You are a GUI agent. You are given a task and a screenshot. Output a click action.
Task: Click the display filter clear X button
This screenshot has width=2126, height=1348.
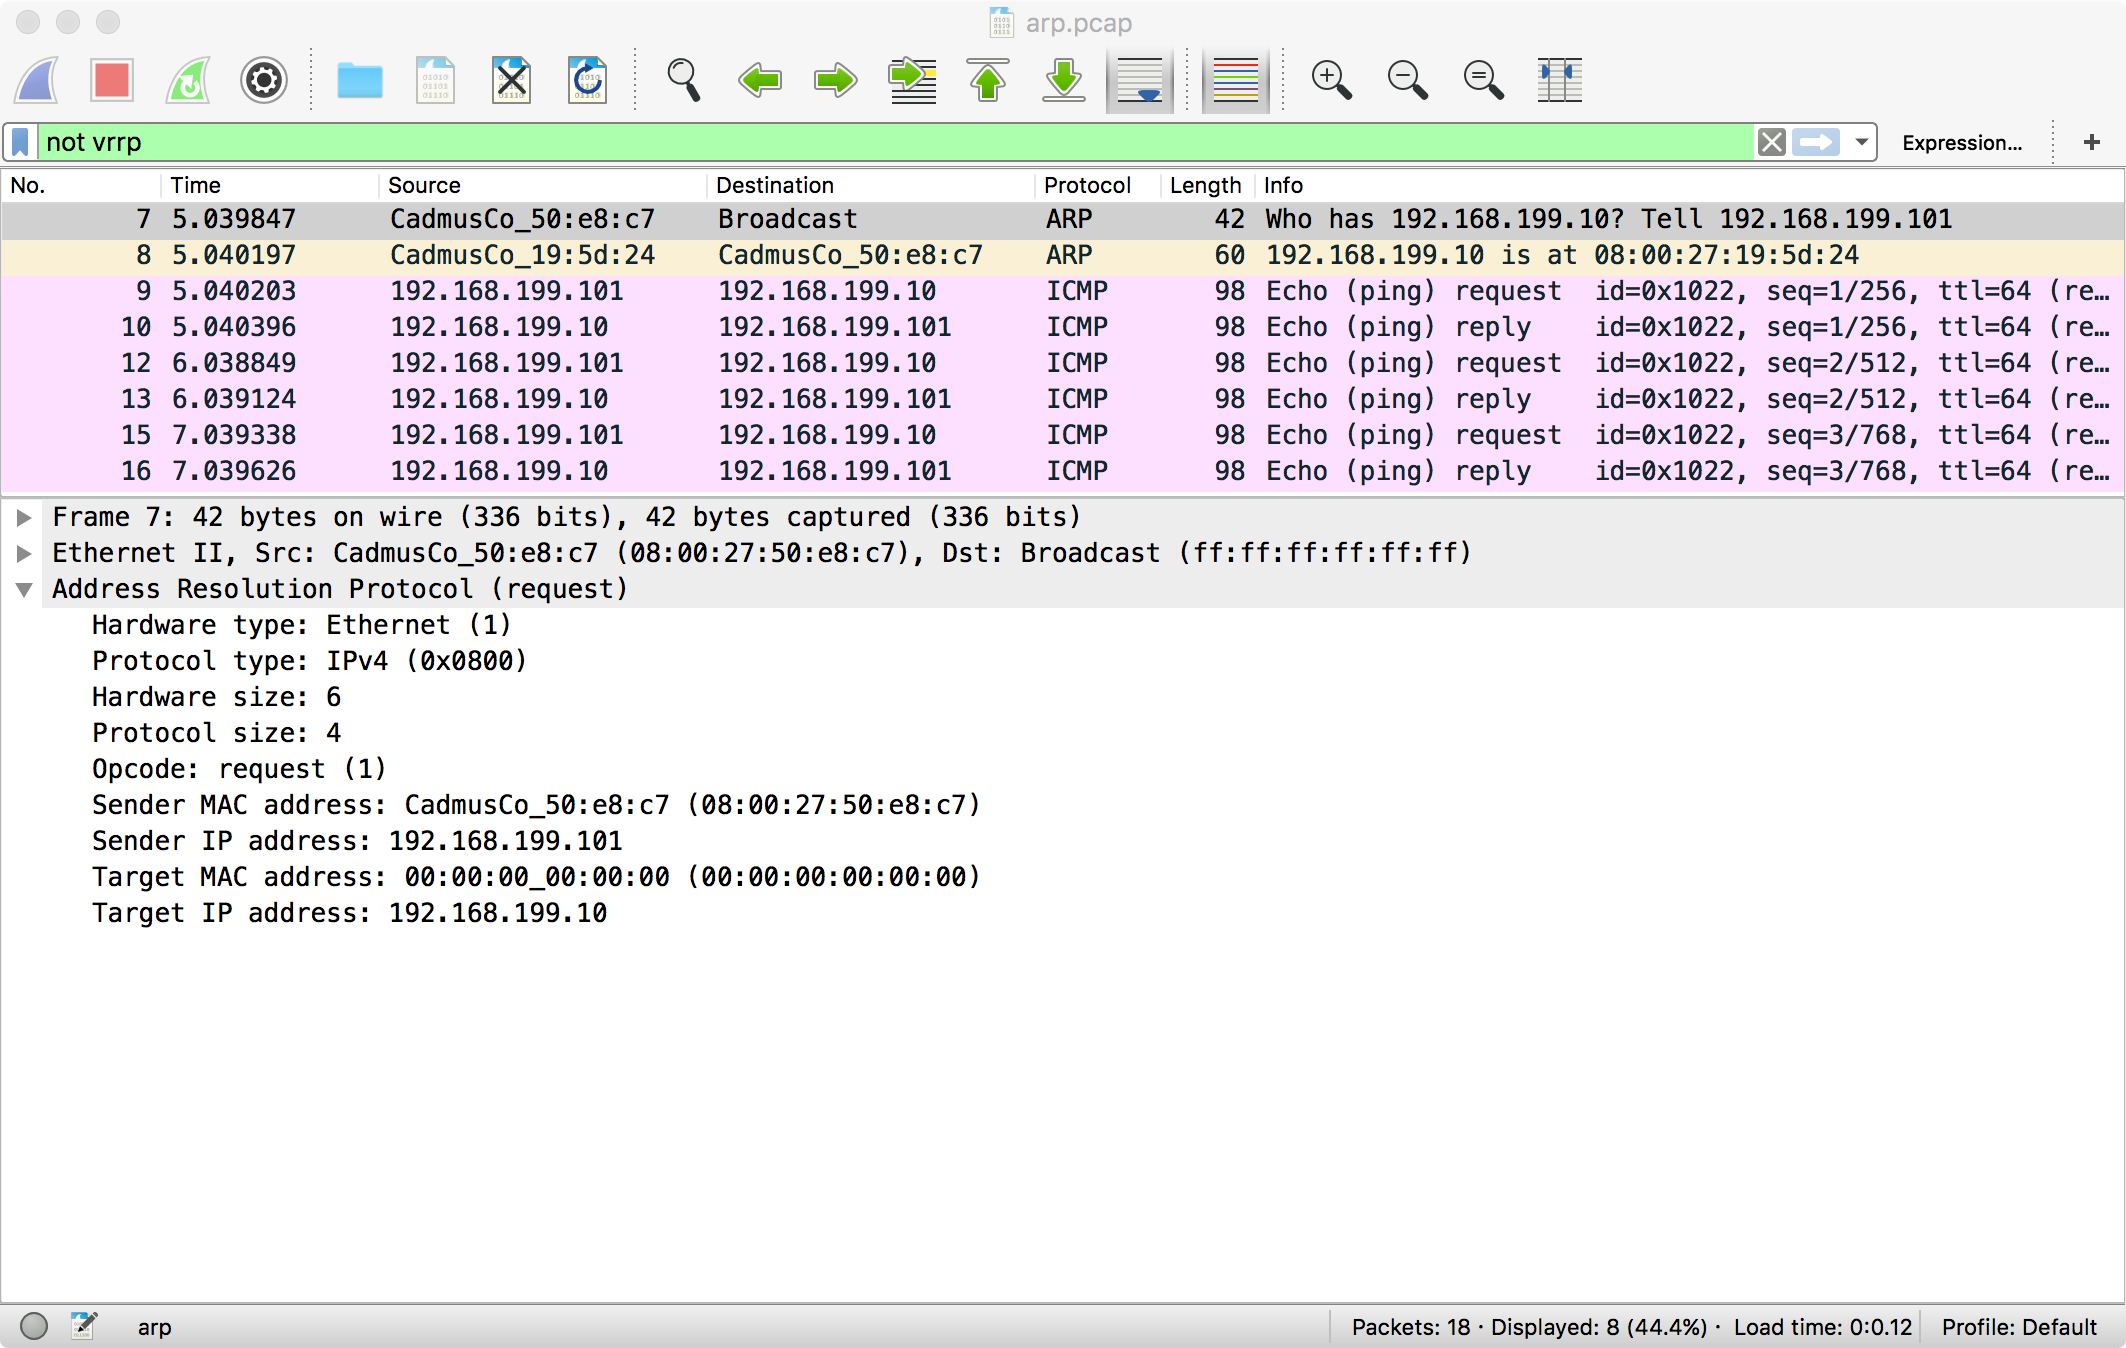click(x=1770, y=143)
